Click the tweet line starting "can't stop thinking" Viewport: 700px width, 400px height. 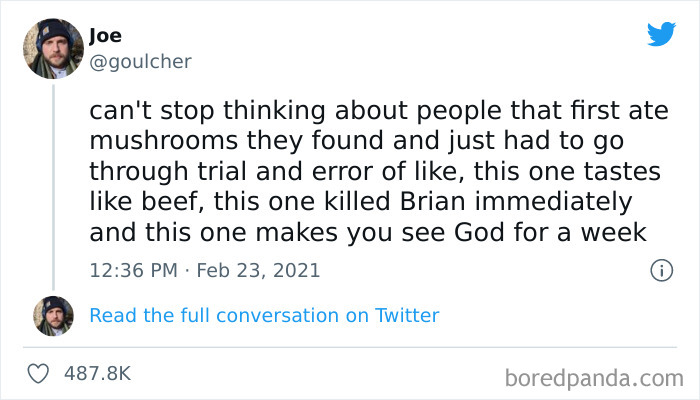[x=379, y=109]
